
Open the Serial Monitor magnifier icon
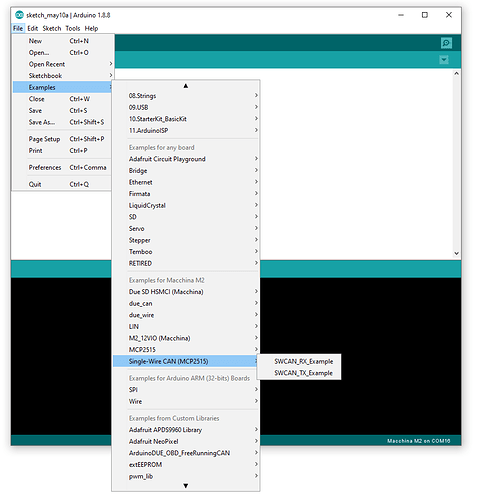[446, 43]
